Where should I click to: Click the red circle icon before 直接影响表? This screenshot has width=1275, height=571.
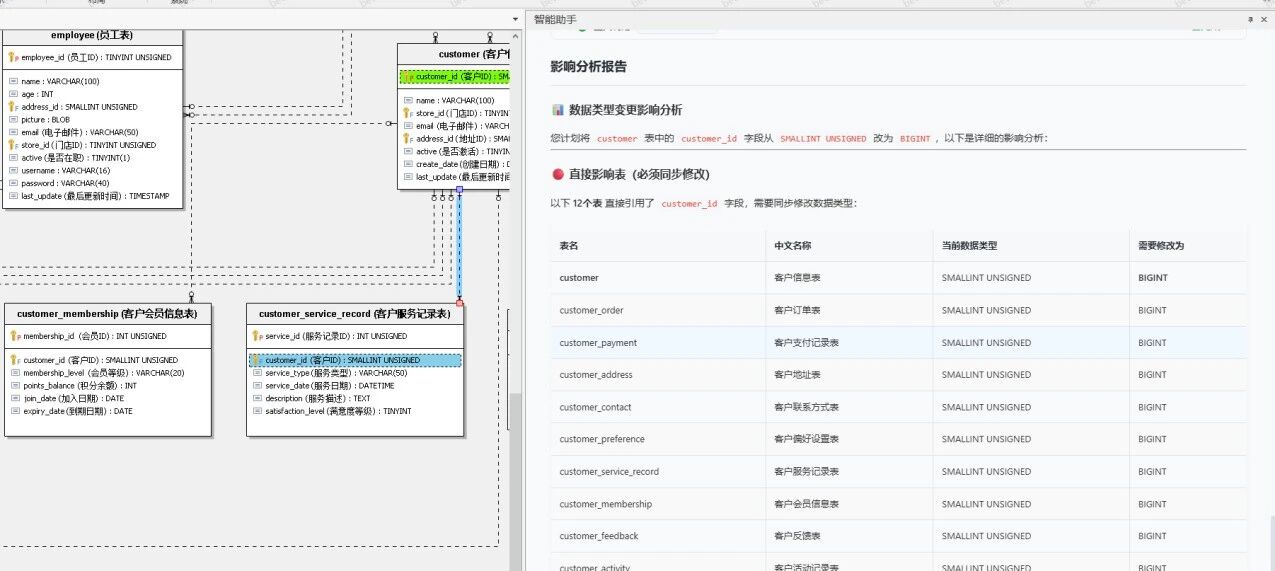coord(558,174)
